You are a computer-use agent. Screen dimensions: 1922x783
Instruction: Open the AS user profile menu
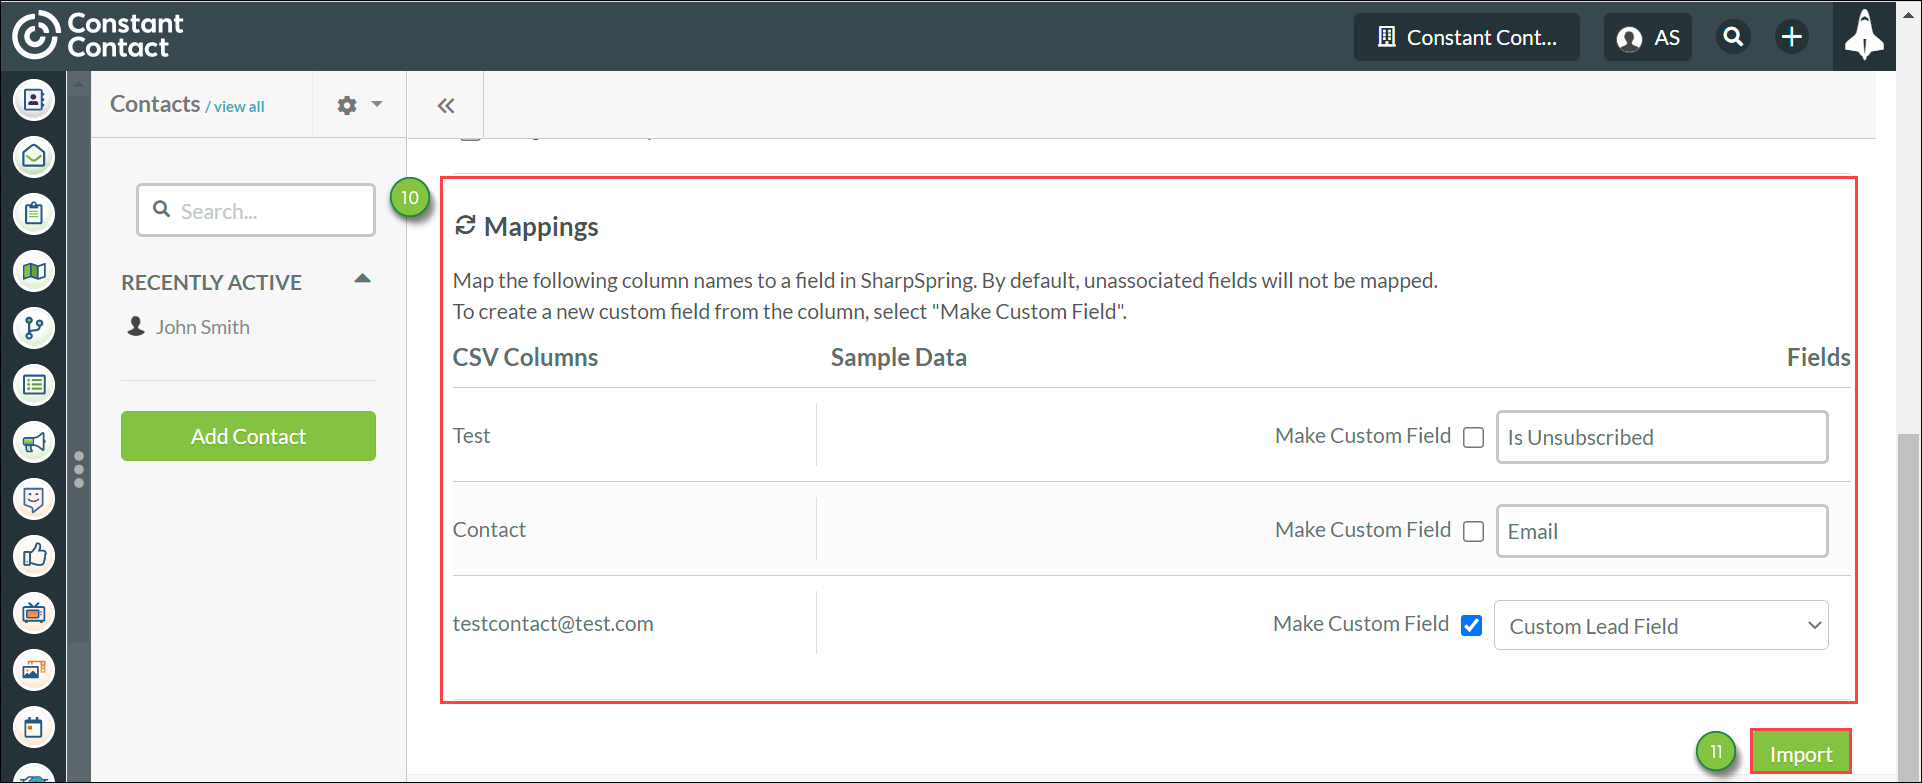tap(1648, 37)
